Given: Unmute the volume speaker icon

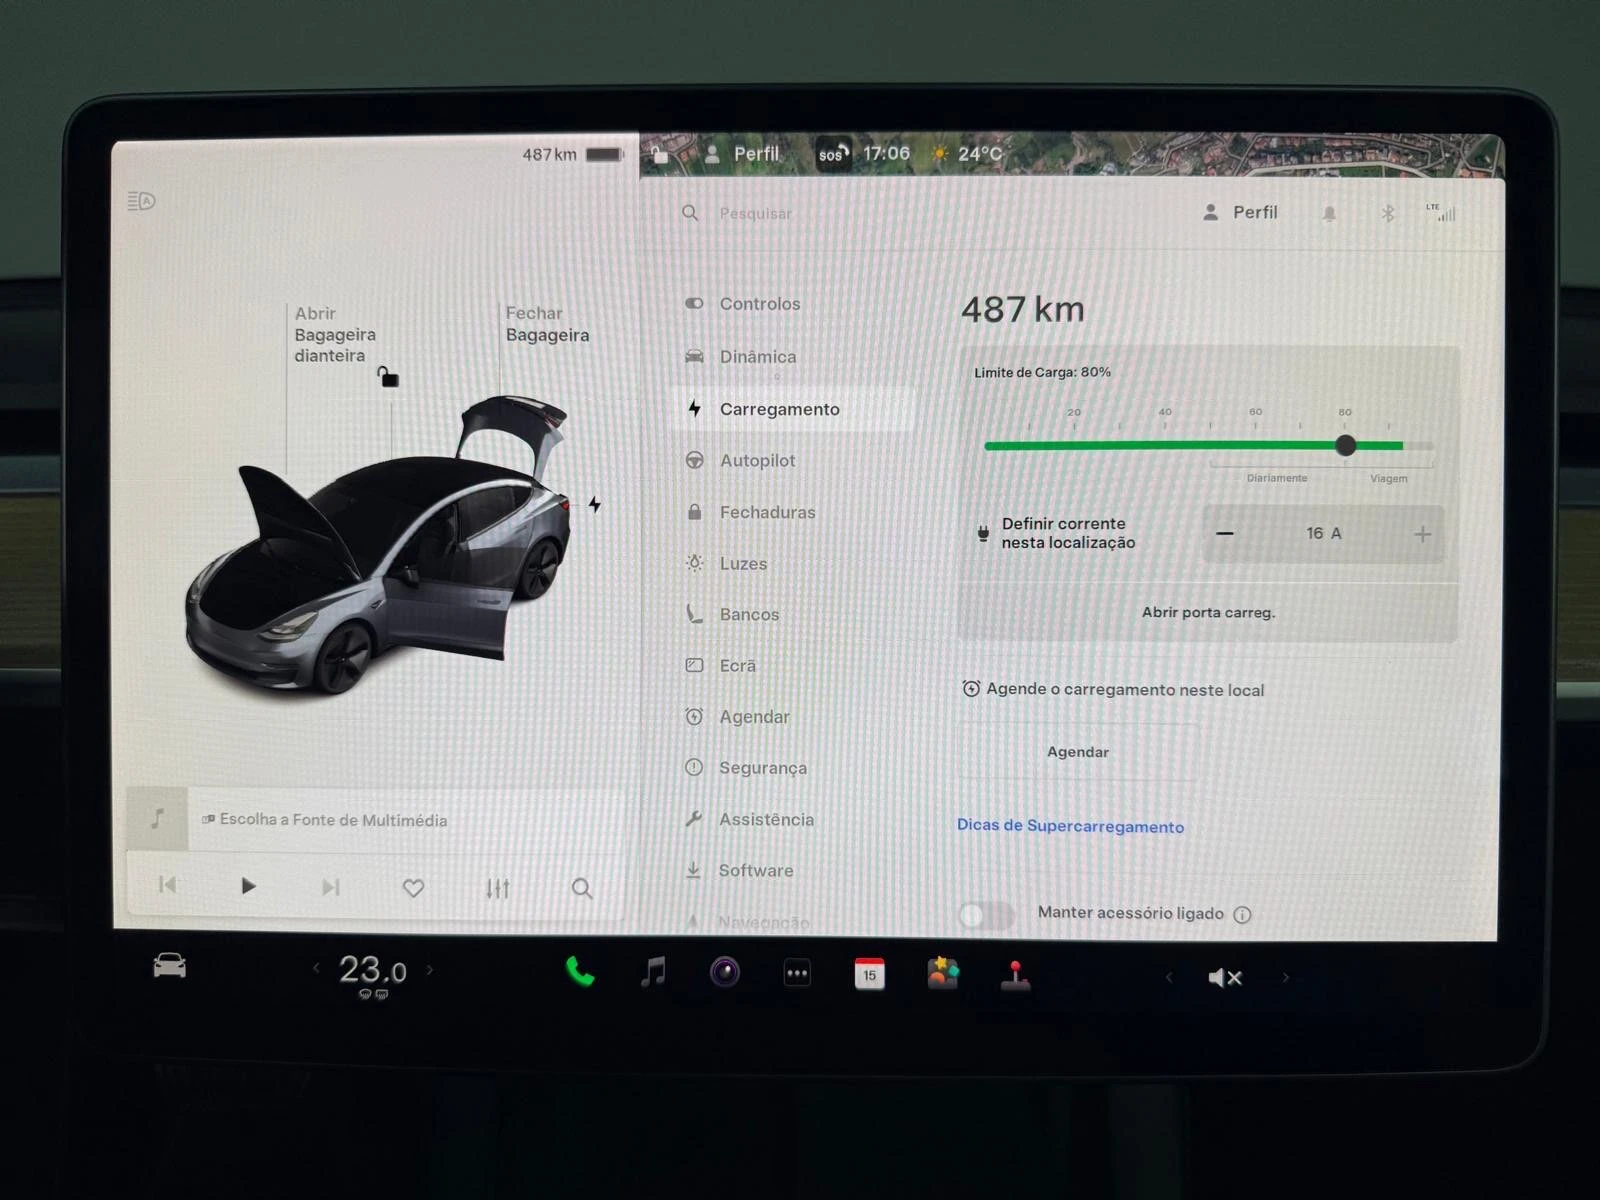Looking at the screenshot, I should tap(1225, 977).
